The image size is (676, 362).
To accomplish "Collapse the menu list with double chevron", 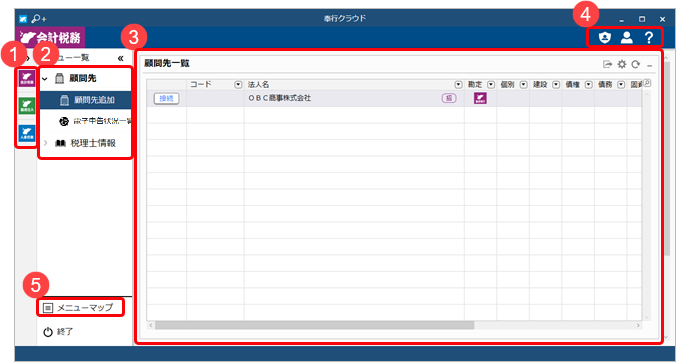I will click(x=120, y=58).
